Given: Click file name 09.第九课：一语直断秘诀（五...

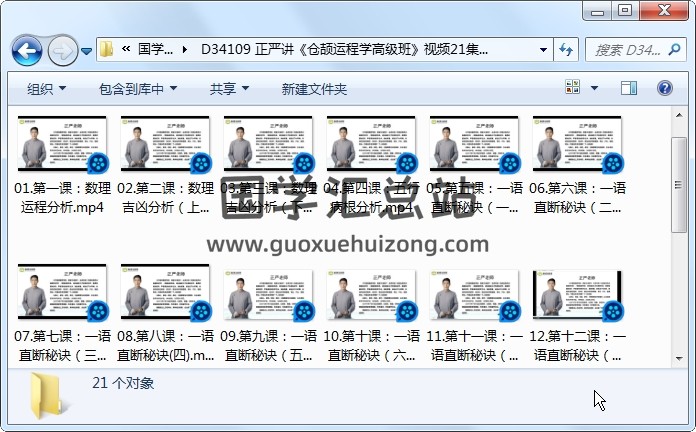Looking at the screenshot, I should [268, 345].
